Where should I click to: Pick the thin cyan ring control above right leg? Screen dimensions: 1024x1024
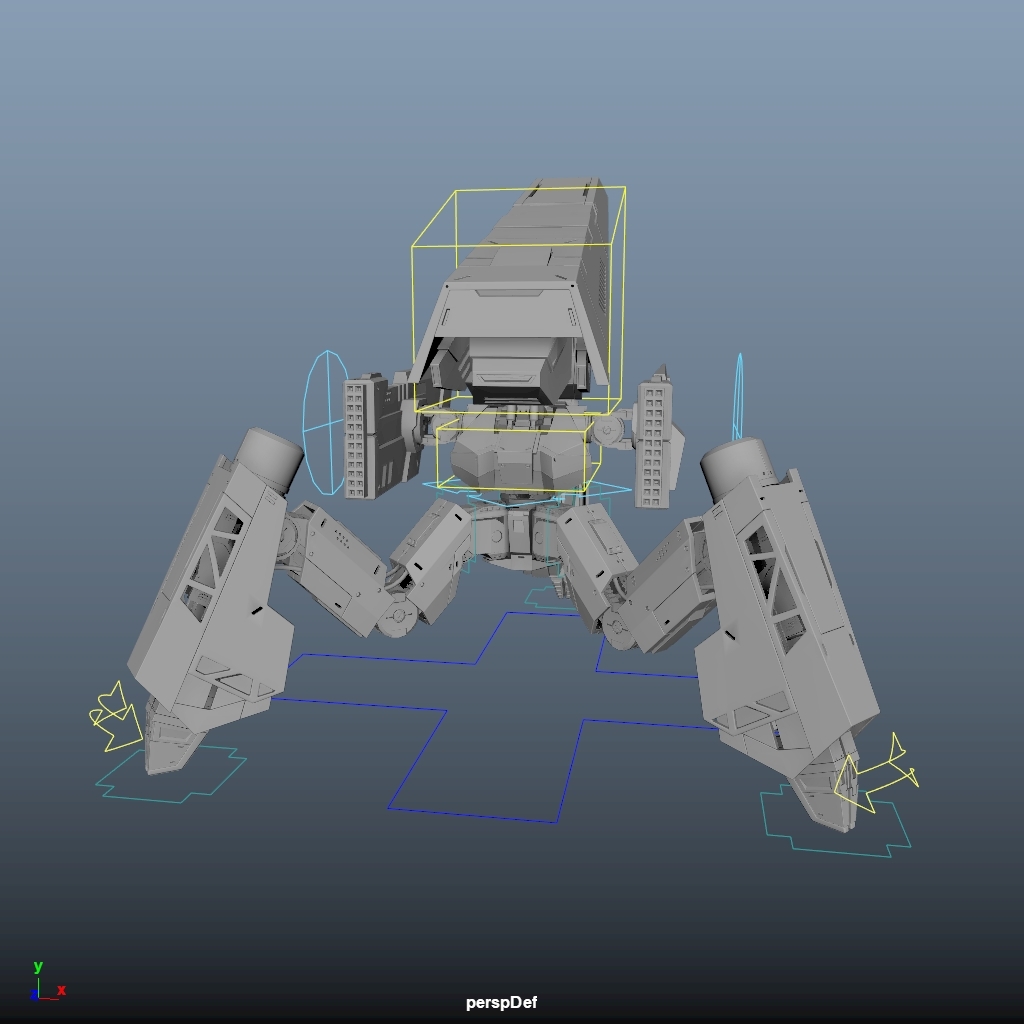[x=739, y=395]
